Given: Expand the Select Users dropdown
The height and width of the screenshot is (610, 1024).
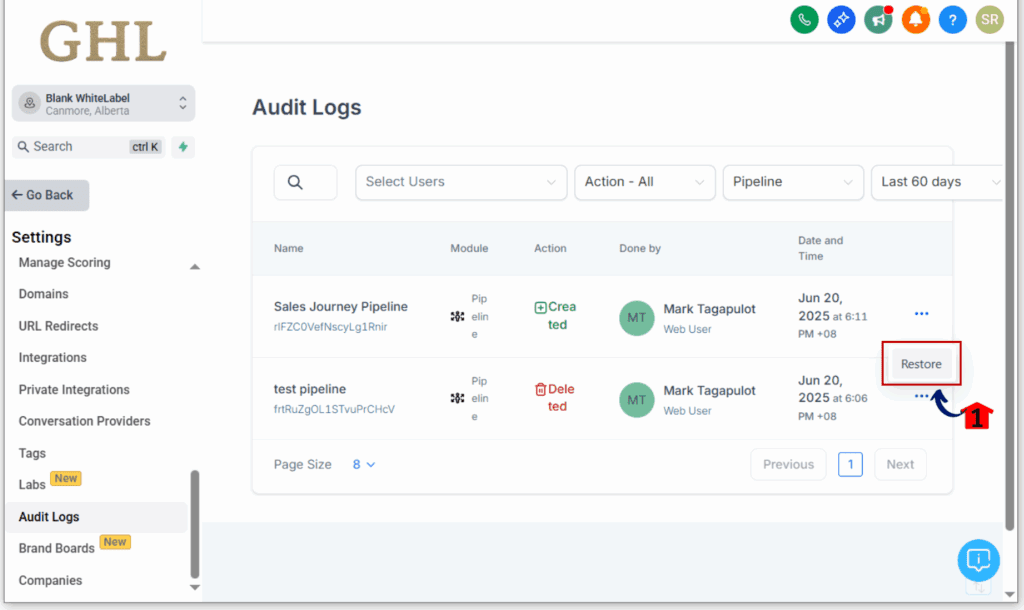Looking at the screenshot, I should click(460, 182).
